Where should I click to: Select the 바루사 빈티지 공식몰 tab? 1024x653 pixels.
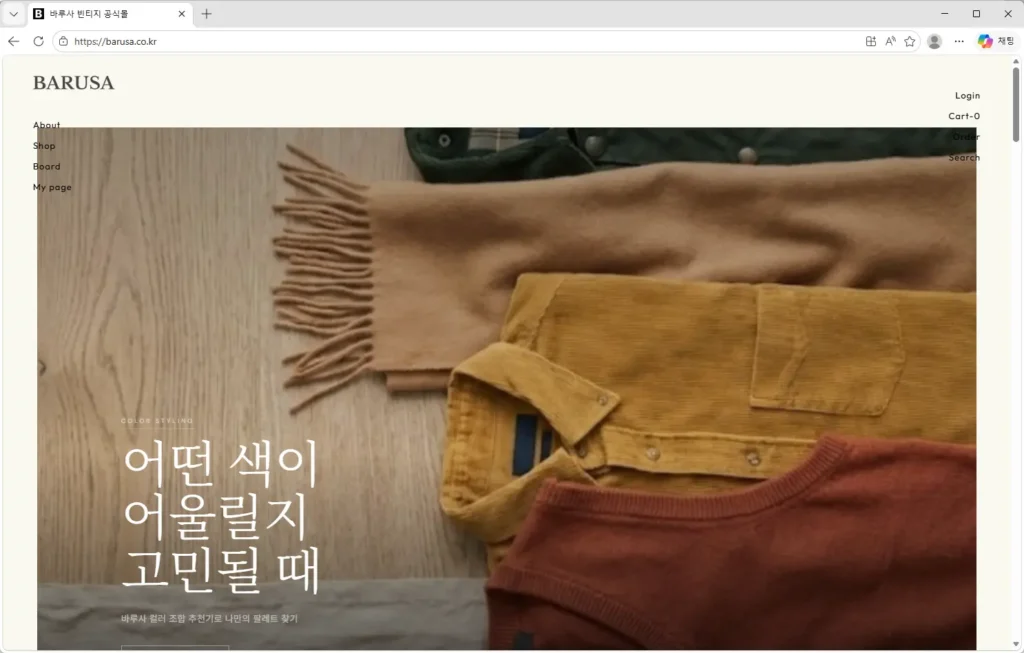coord(110,14)
